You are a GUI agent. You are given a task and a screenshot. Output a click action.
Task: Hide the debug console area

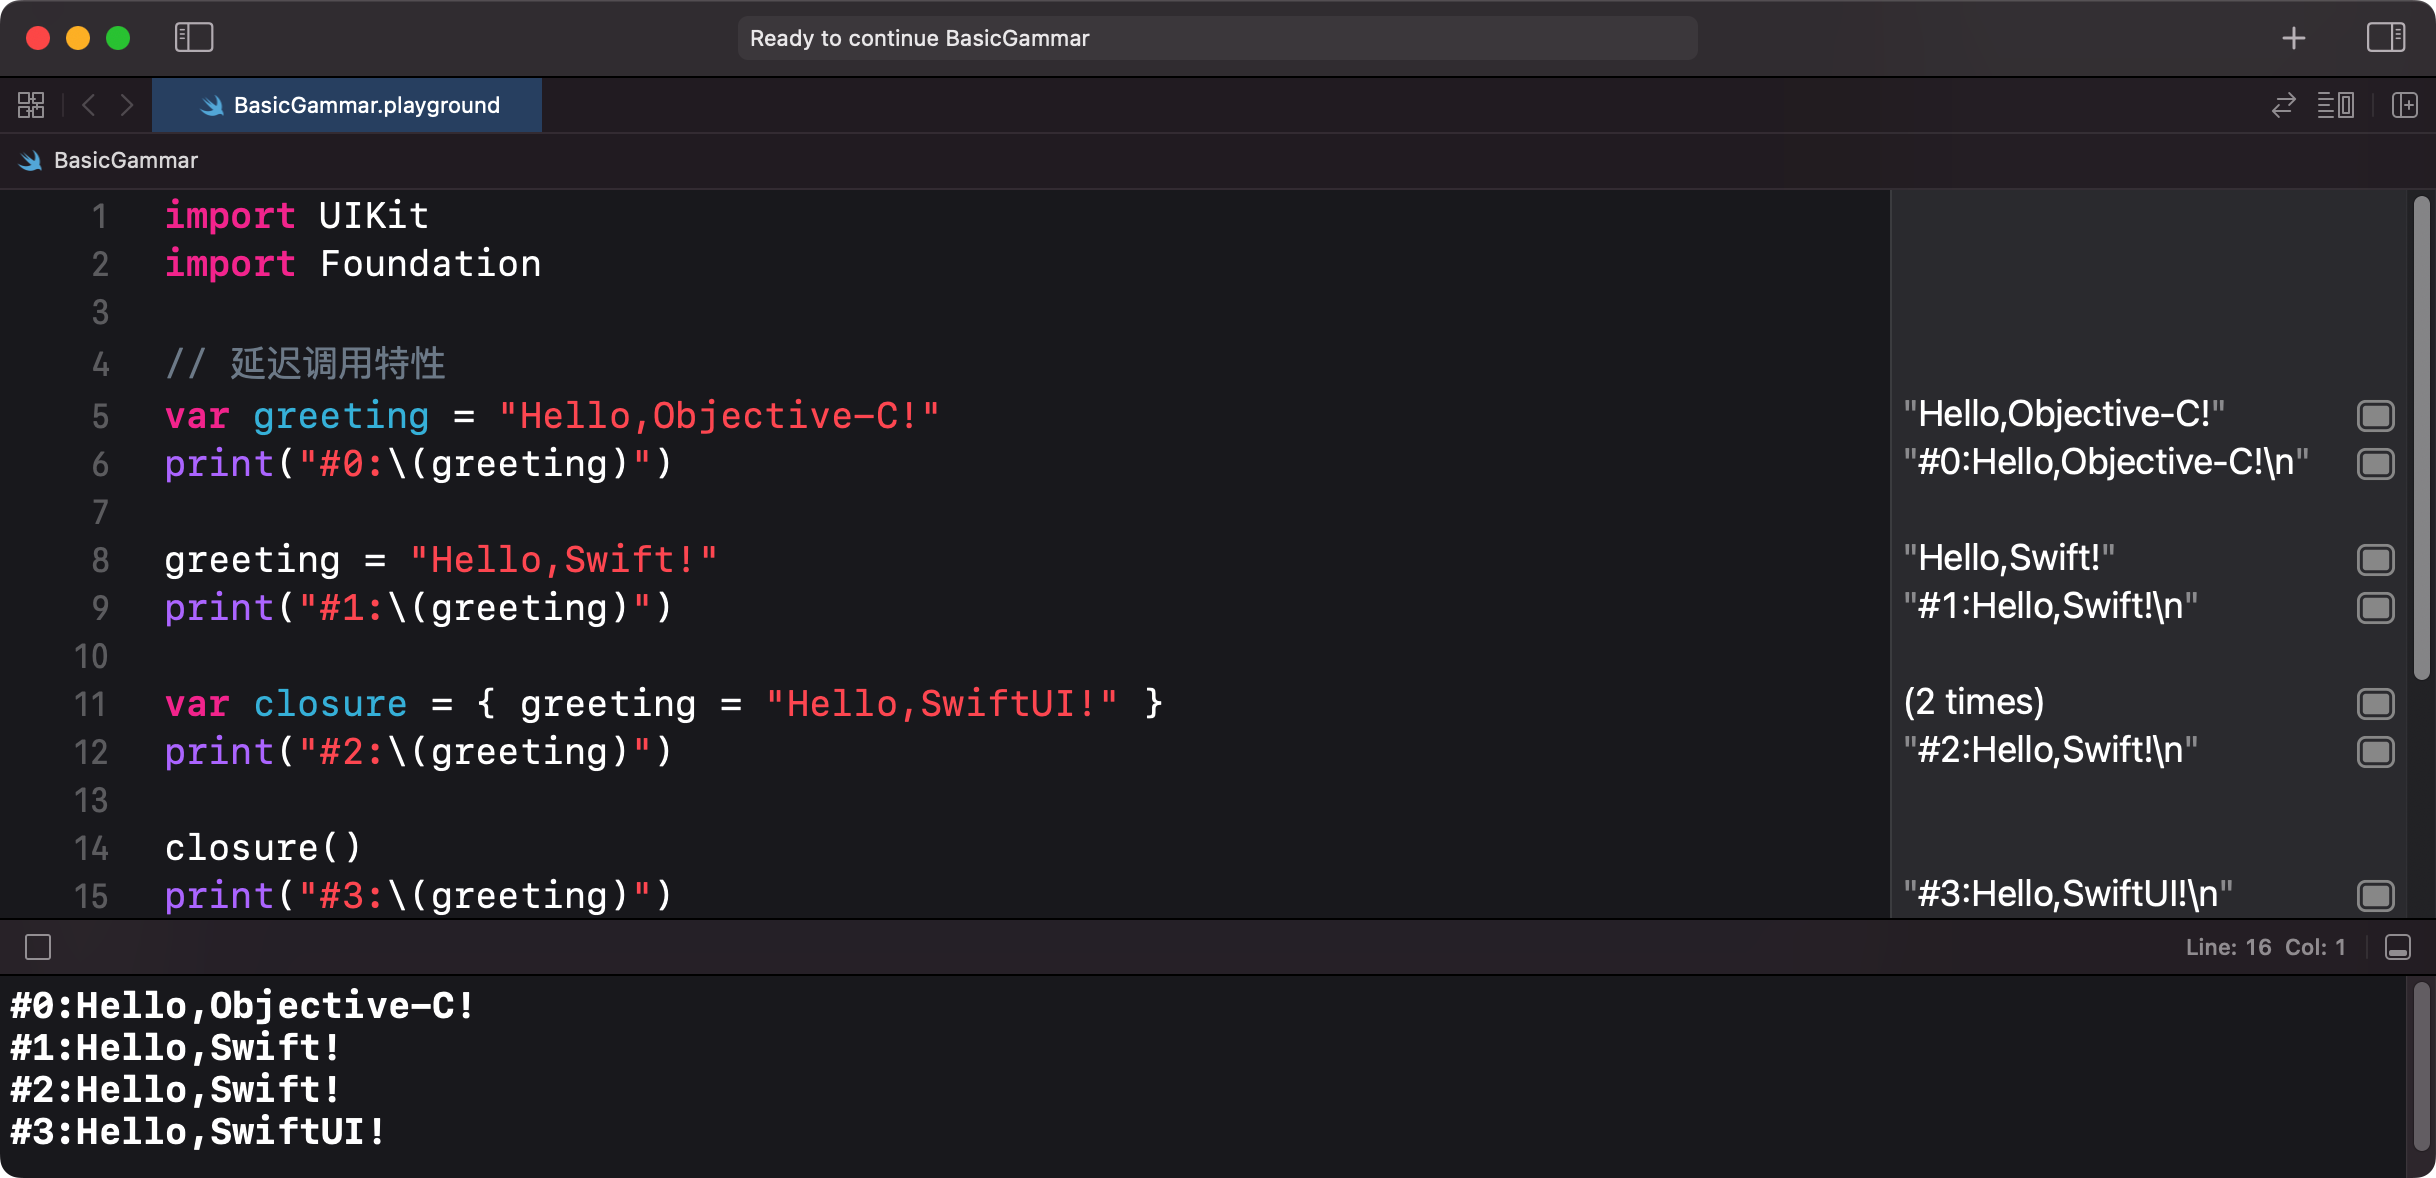pyautogui.click(x=2398, y=947)
